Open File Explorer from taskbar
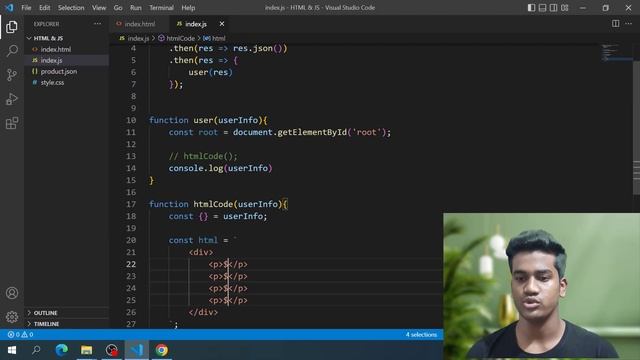This screenshot has width=640, height=360. [87, 350]
